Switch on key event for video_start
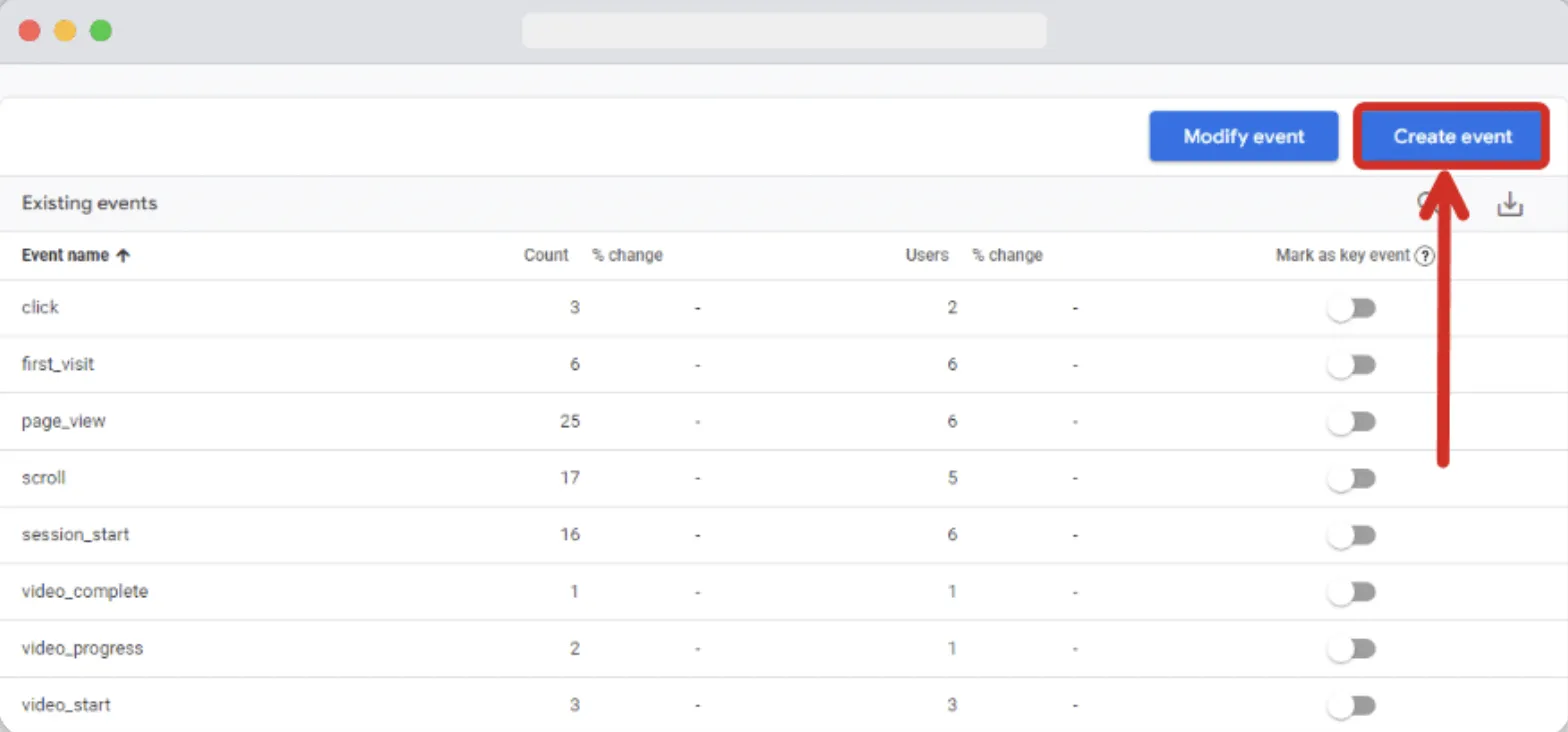The image size is (1568, 732). [x=1352, y=706]
